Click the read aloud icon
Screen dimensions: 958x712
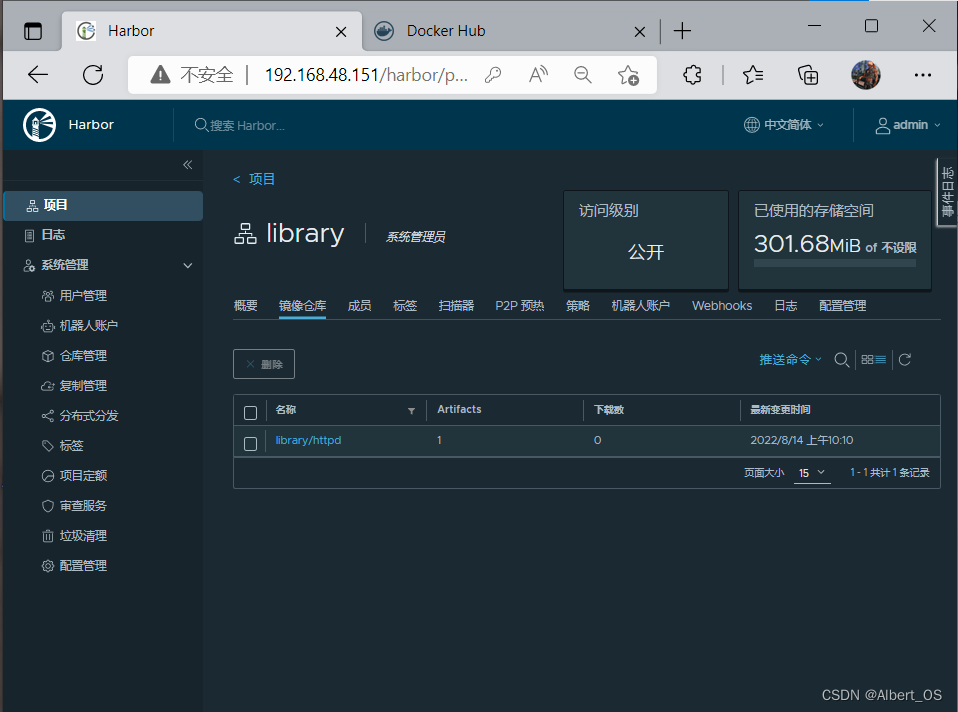tap(538, 75)
